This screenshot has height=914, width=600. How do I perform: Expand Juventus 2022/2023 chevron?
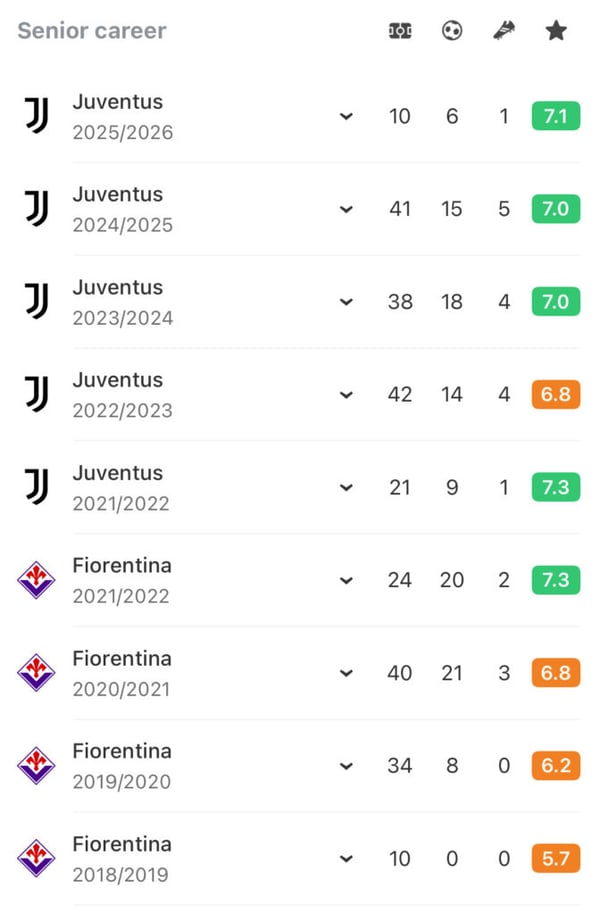click(x=346, y=395)
